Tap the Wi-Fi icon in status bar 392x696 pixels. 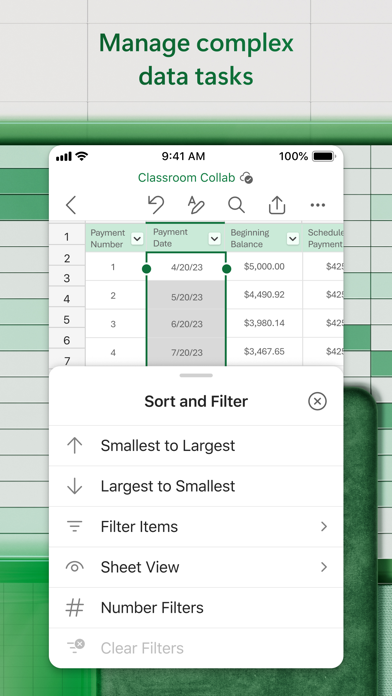82,156
